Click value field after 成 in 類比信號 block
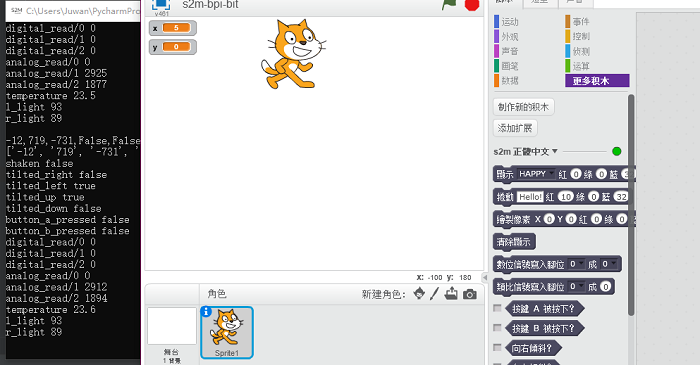700x365 pixels. pyautogui.click(x=605, y=286)
